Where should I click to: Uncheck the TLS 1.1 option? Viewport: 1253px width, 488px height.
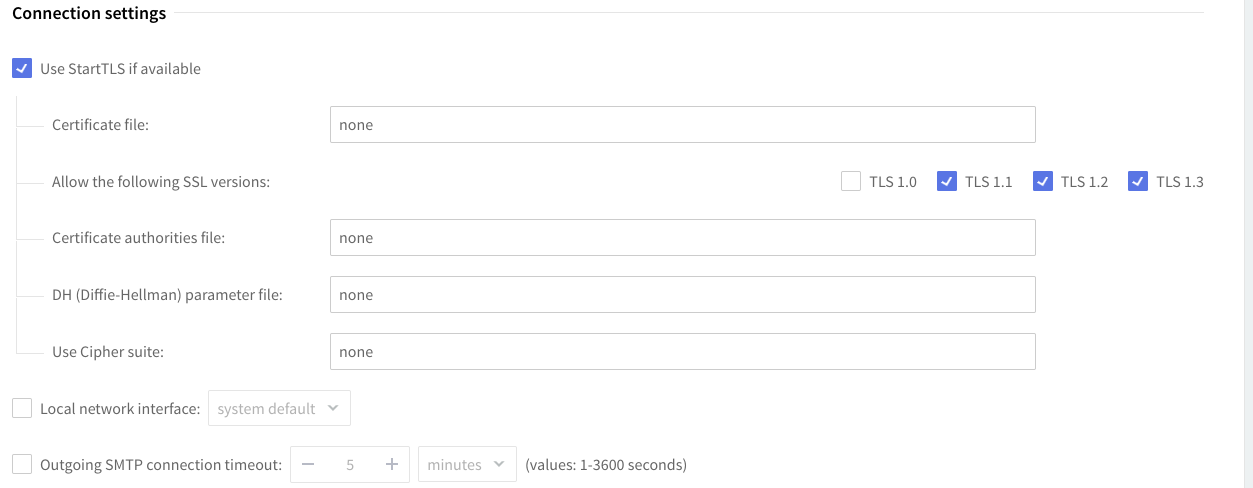[947, 181]
